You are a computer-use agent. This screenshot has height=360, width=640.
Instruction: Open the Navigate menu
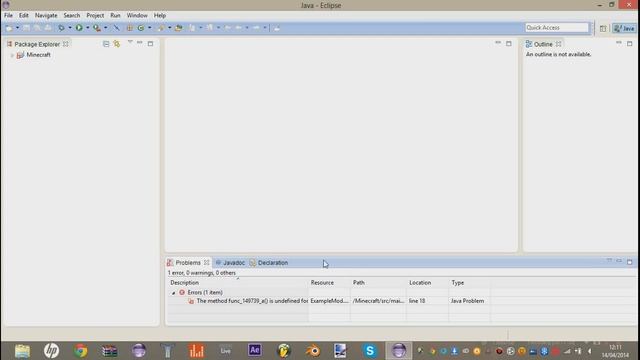click(x=46, y=15)
